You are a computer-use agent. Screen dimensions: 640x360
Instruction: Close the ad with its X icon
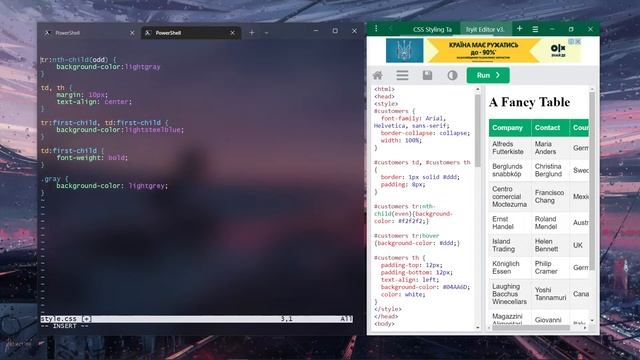point(578,42)
